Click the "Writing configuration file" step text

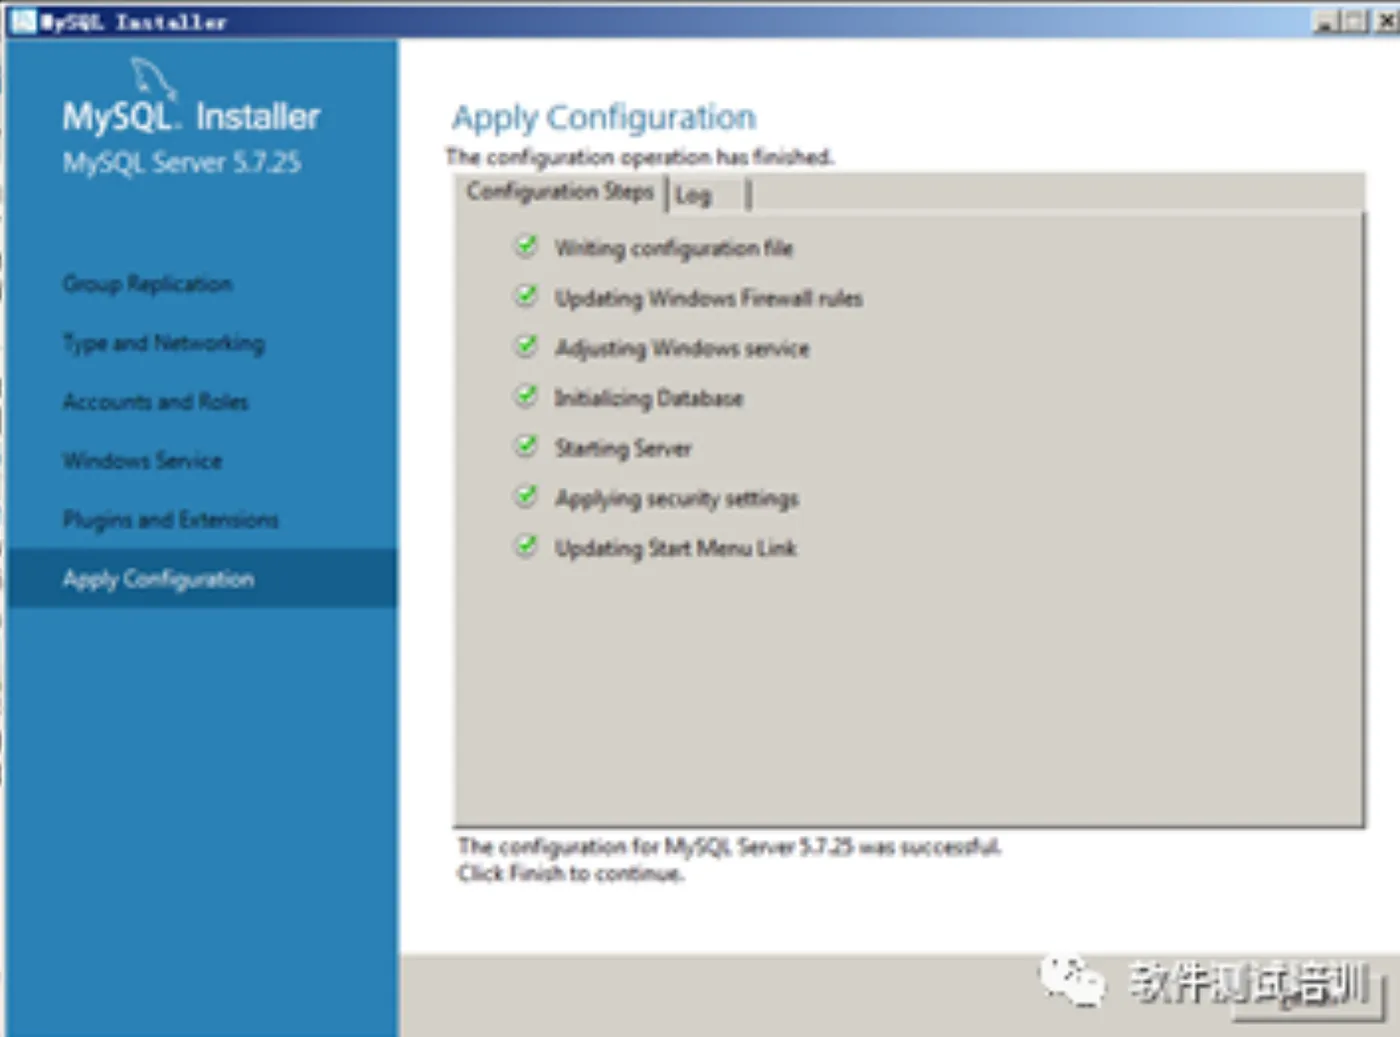tap(674, 248)
